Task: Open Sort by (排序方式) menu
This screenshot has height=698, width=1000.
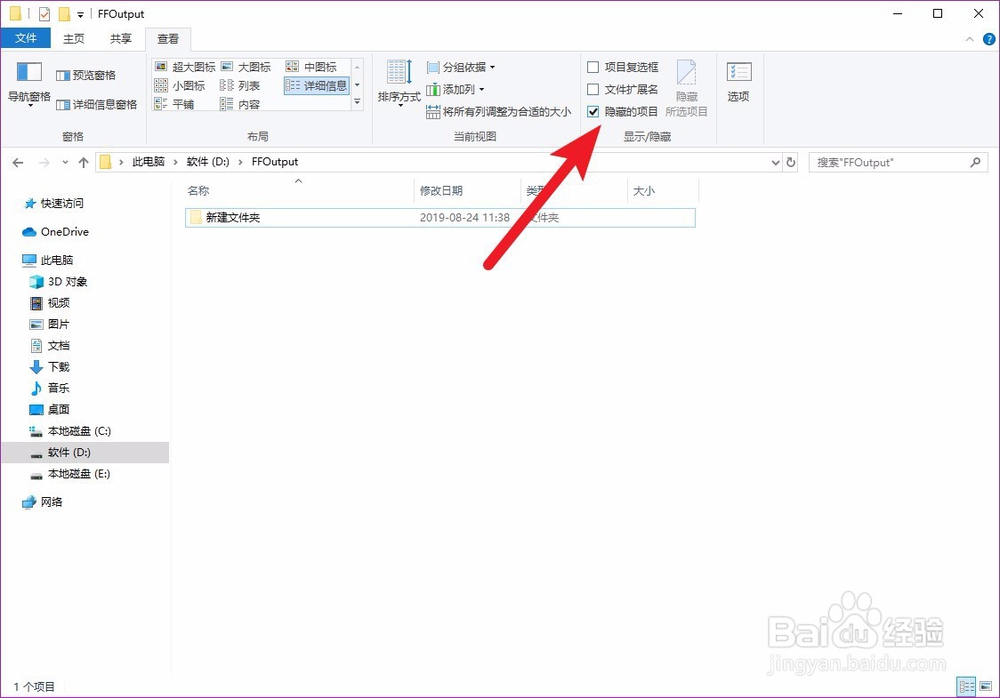Action: (x=399, y=83)
